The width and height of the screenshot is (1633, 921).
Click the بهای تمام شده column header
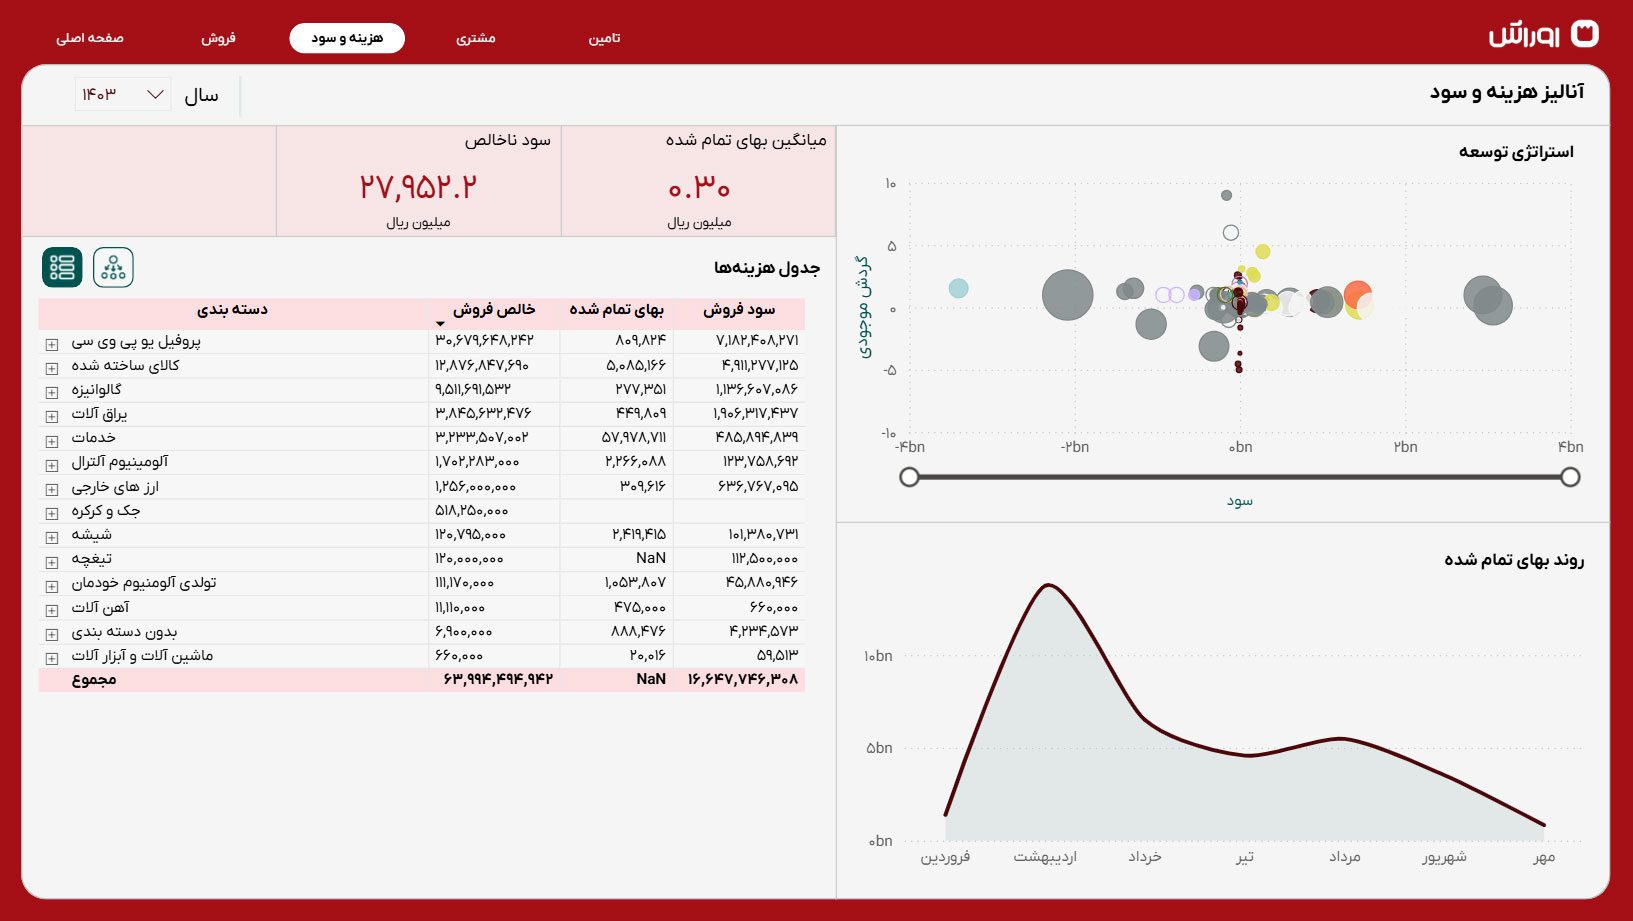pyautogui.click(x=616, y=310)
